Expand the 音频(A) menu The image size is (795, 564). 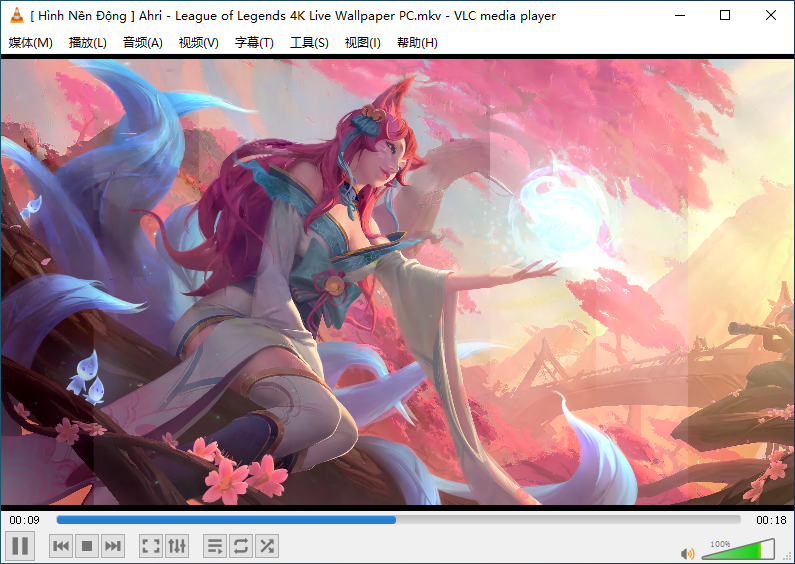click(x=142, y=43)
